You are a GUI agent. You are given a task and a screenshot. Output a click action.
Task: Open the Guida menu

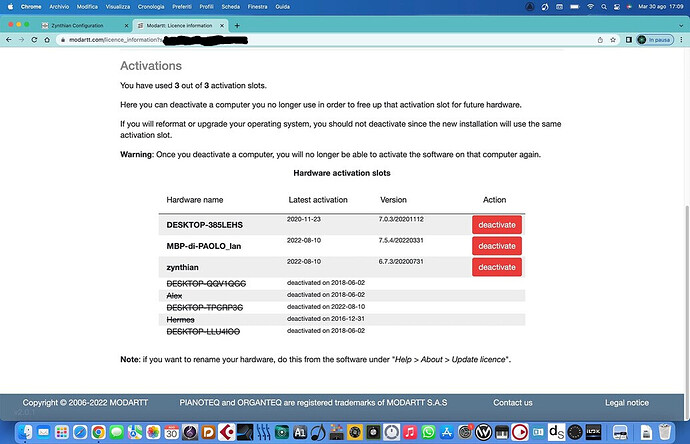(283, 7)
